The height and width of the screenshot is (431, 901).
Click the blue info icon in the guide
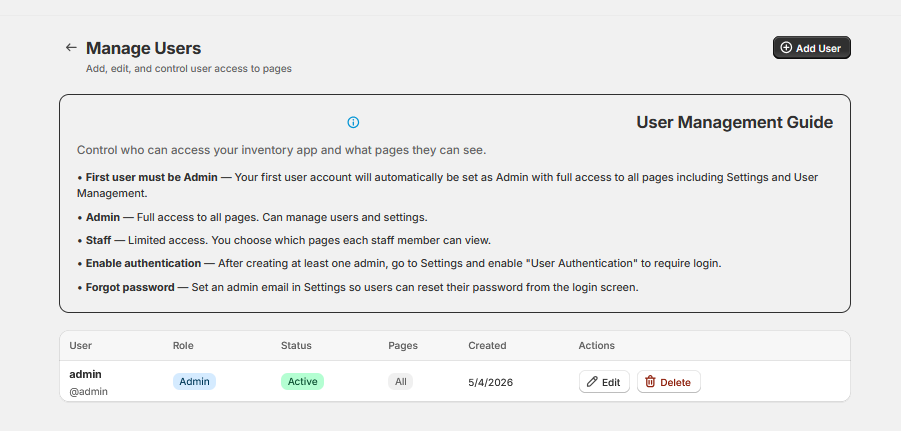(353, 122)
